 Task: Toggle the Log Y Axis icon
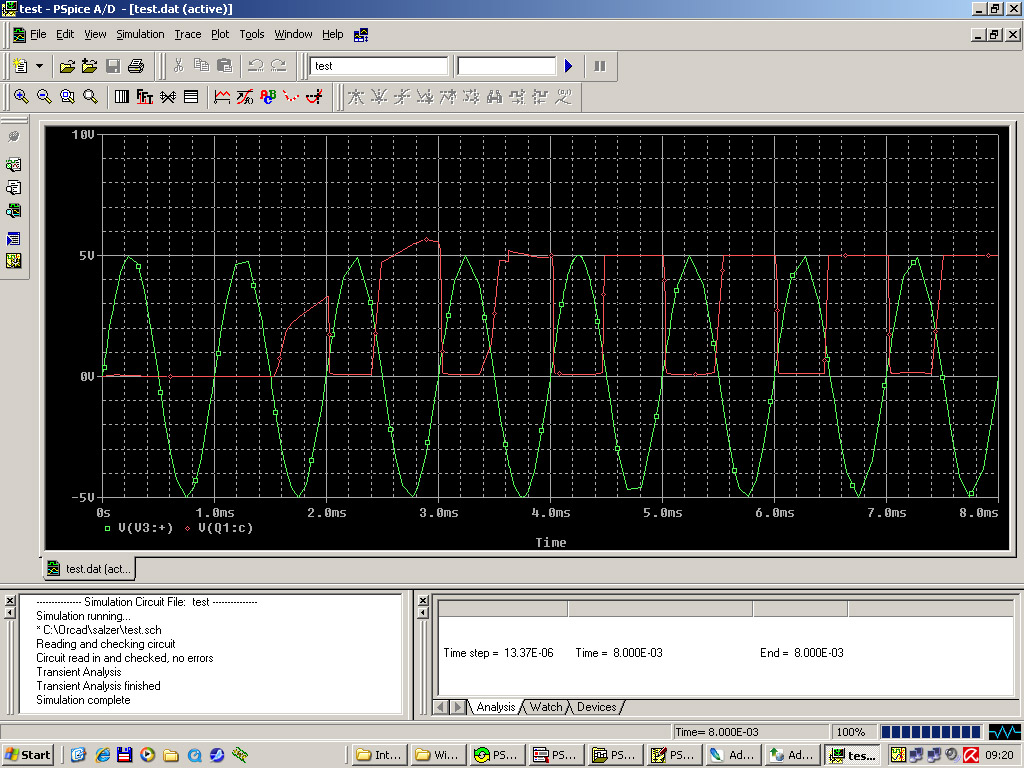coord(191,97)
